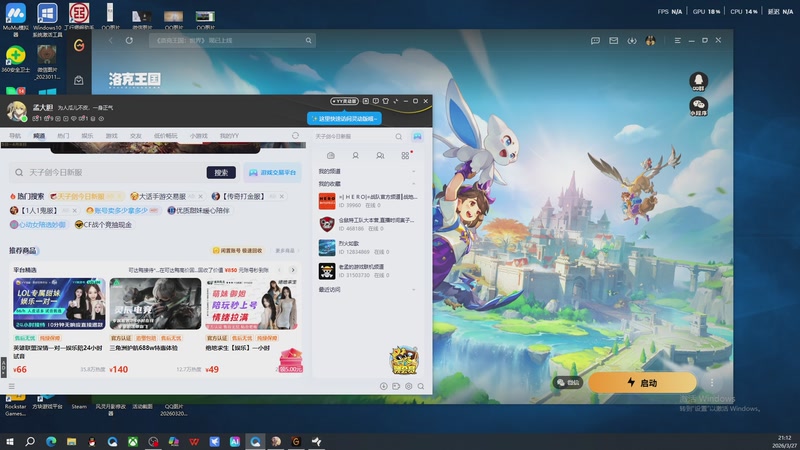The height and width of the screenshot is (450, 800).
Task: Open 更多商品 link arrow
Action: pos(287,251)
